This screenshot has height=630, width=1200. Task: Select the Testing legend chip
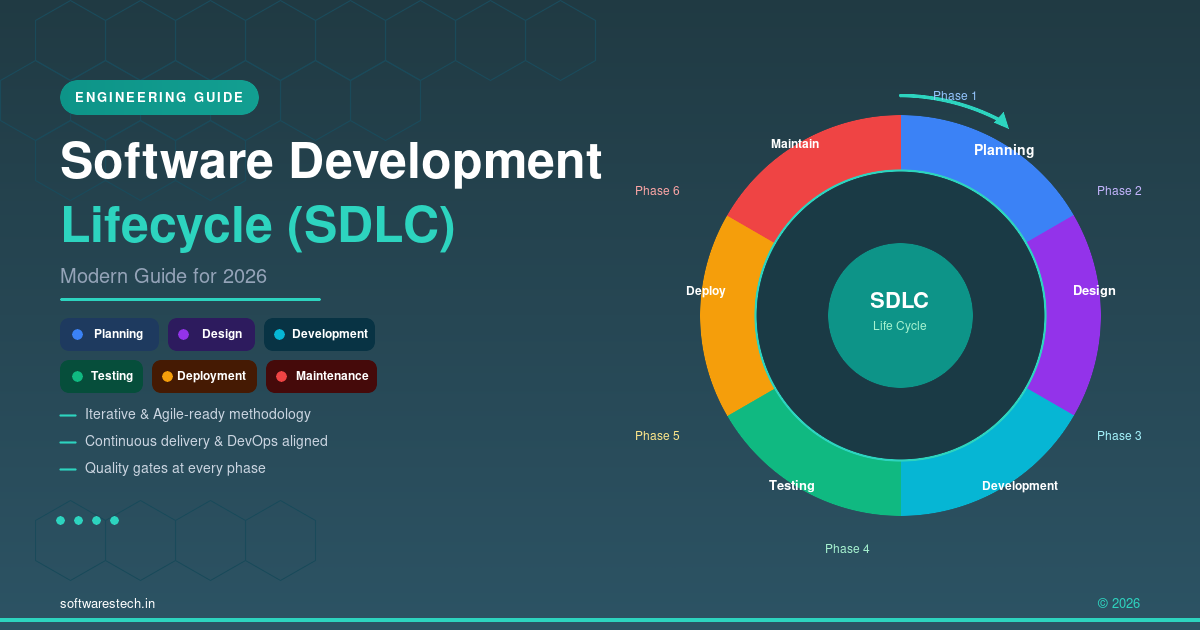point(101,376)
